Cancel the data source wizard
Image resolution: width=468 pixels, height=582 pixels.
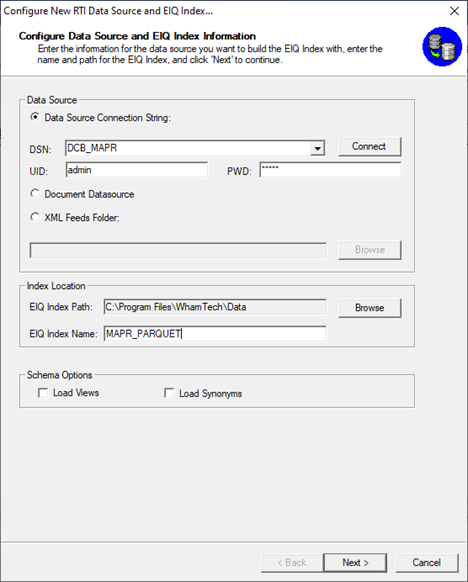[x=427, y=563]
